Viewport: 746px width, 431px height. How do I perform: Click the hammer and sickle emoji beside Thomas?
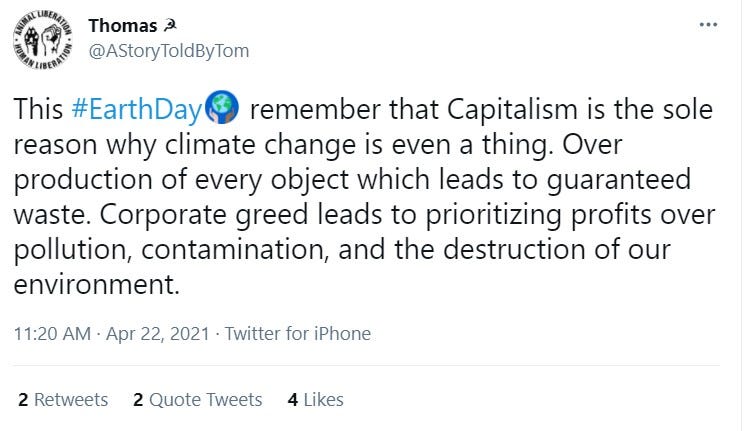(169, 26)
